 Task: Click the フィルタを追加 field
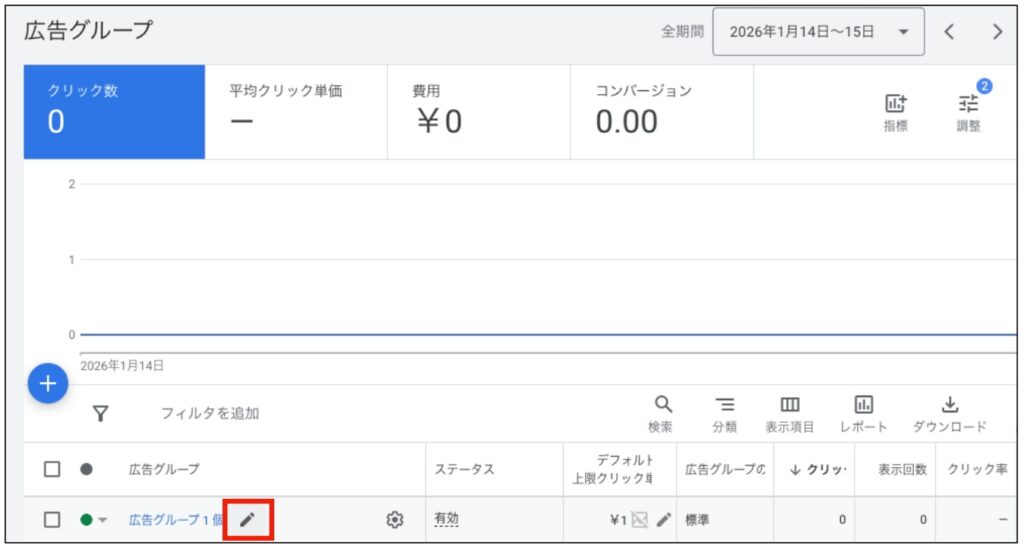(x=210, y=413)
